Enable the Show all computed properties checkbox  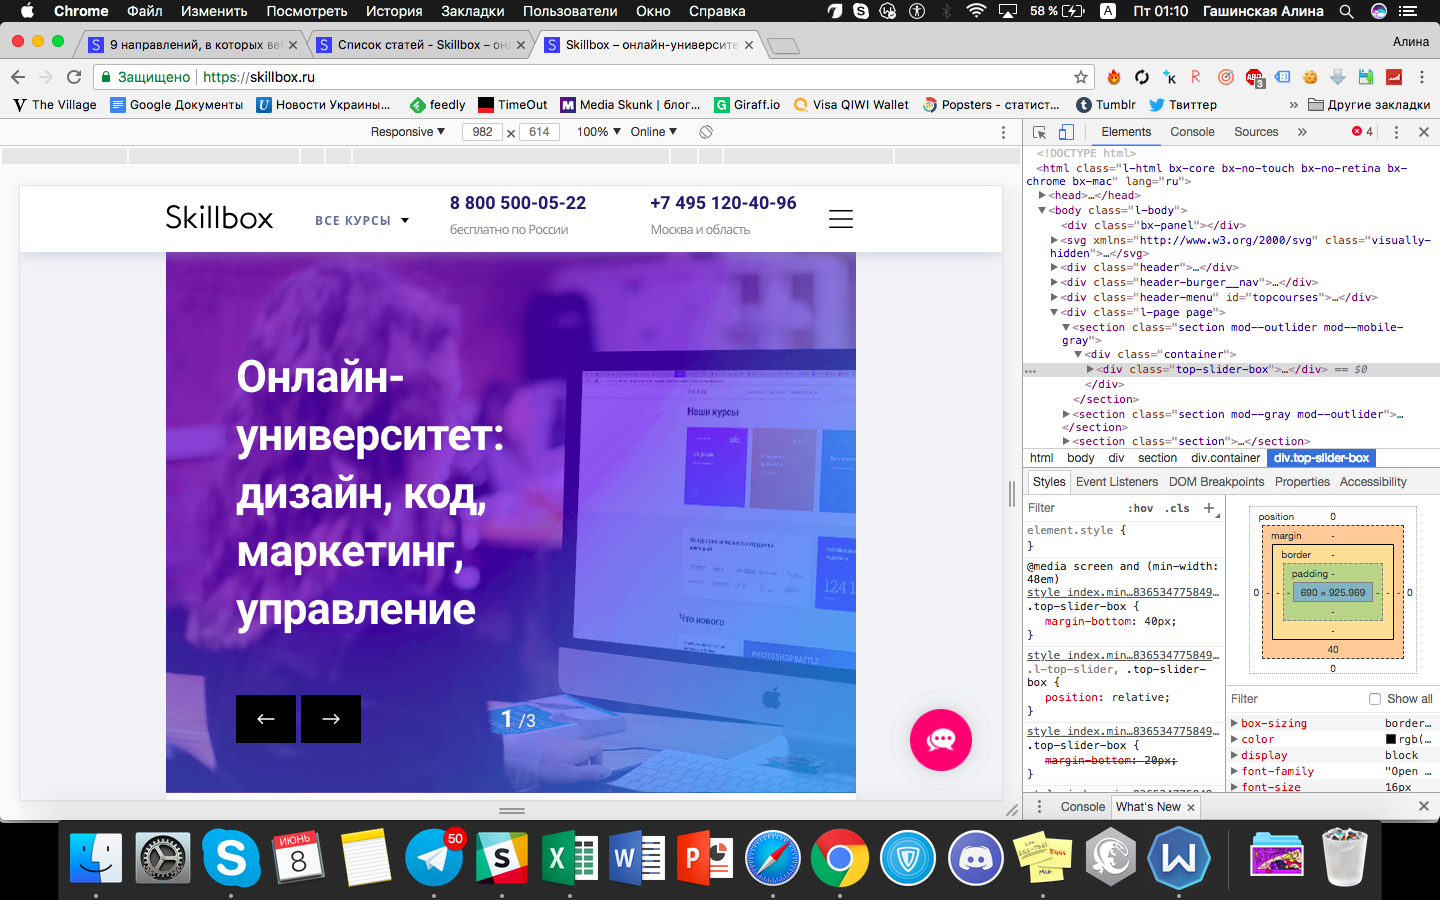click(x=1375, y=699)
